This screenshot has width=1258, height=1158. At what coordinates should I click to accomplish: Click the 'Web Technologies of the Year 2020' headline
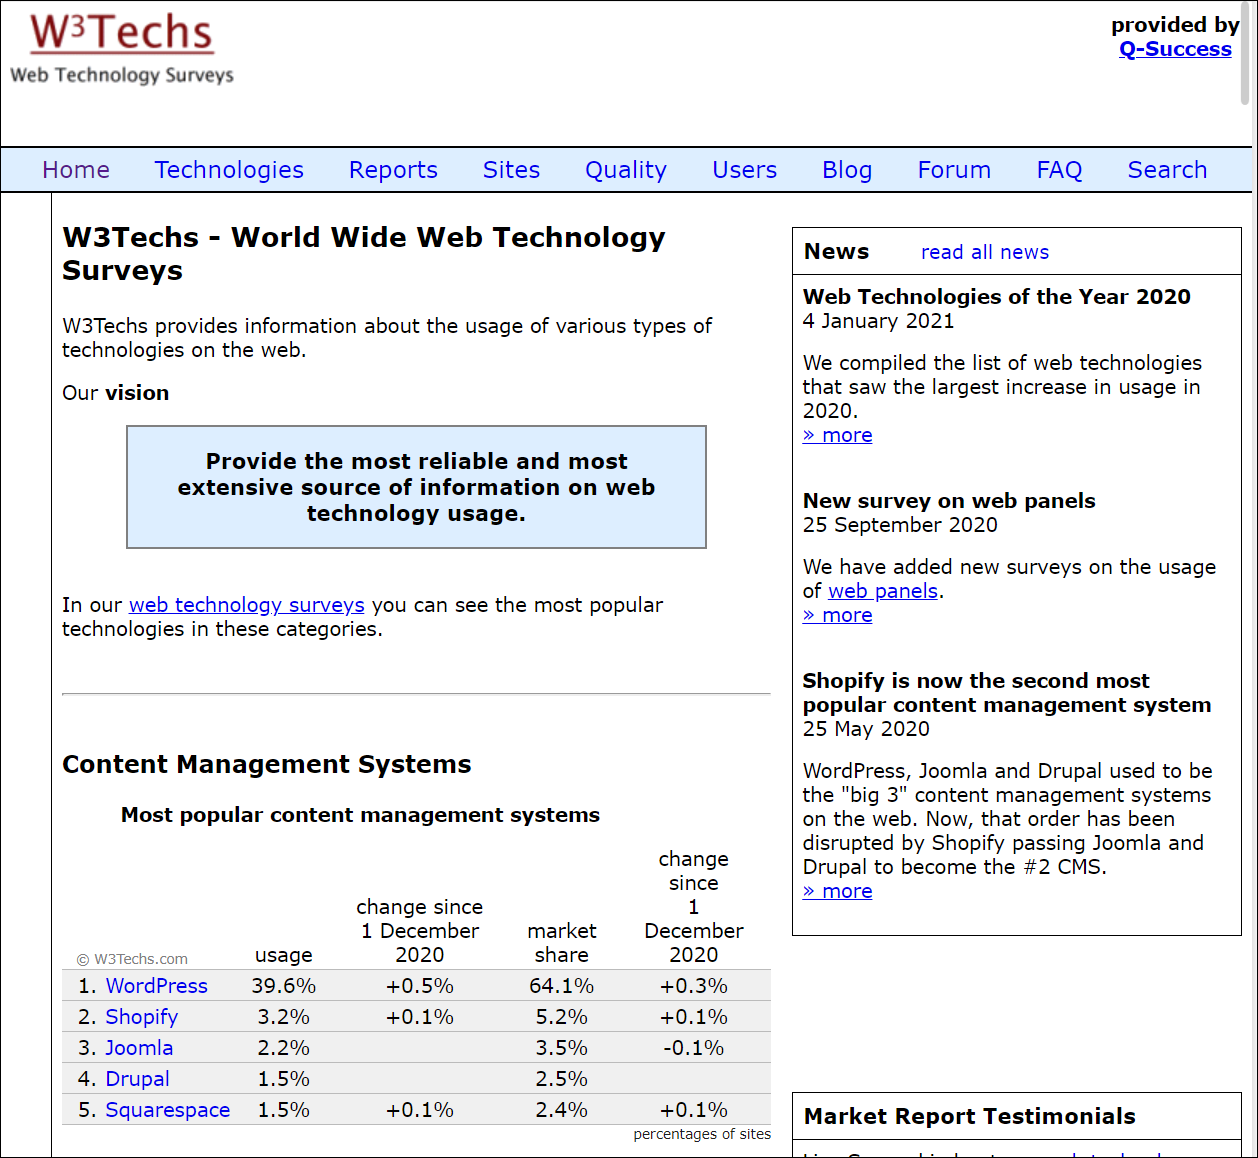[x=997, y=297]
